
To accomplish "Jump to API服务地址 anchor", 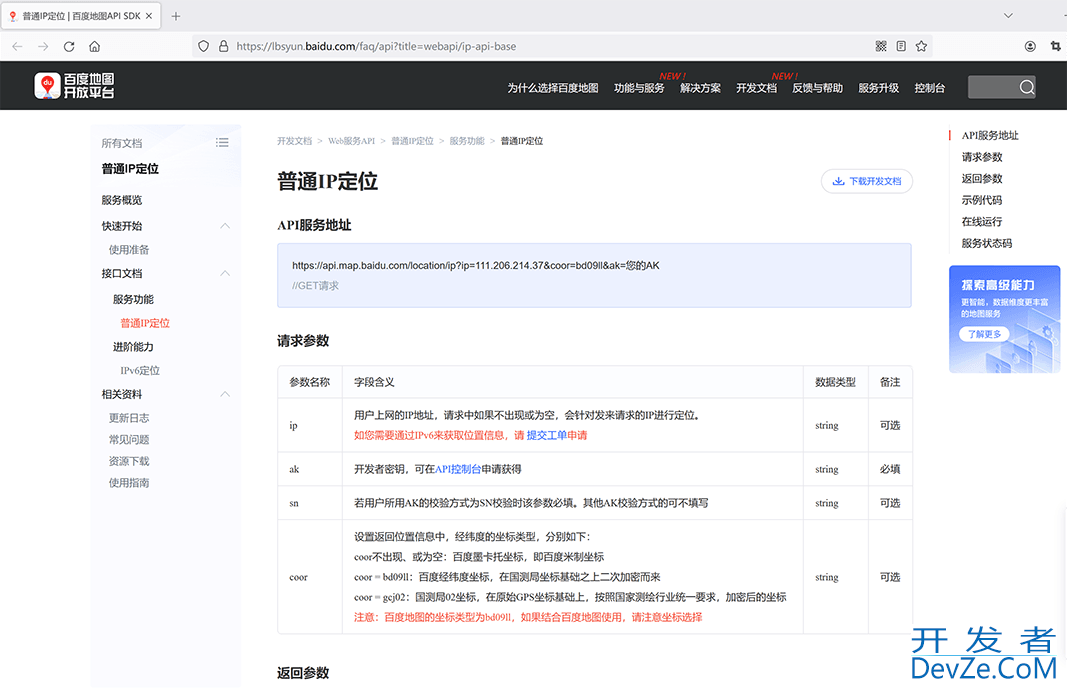I will pos(990,135).
